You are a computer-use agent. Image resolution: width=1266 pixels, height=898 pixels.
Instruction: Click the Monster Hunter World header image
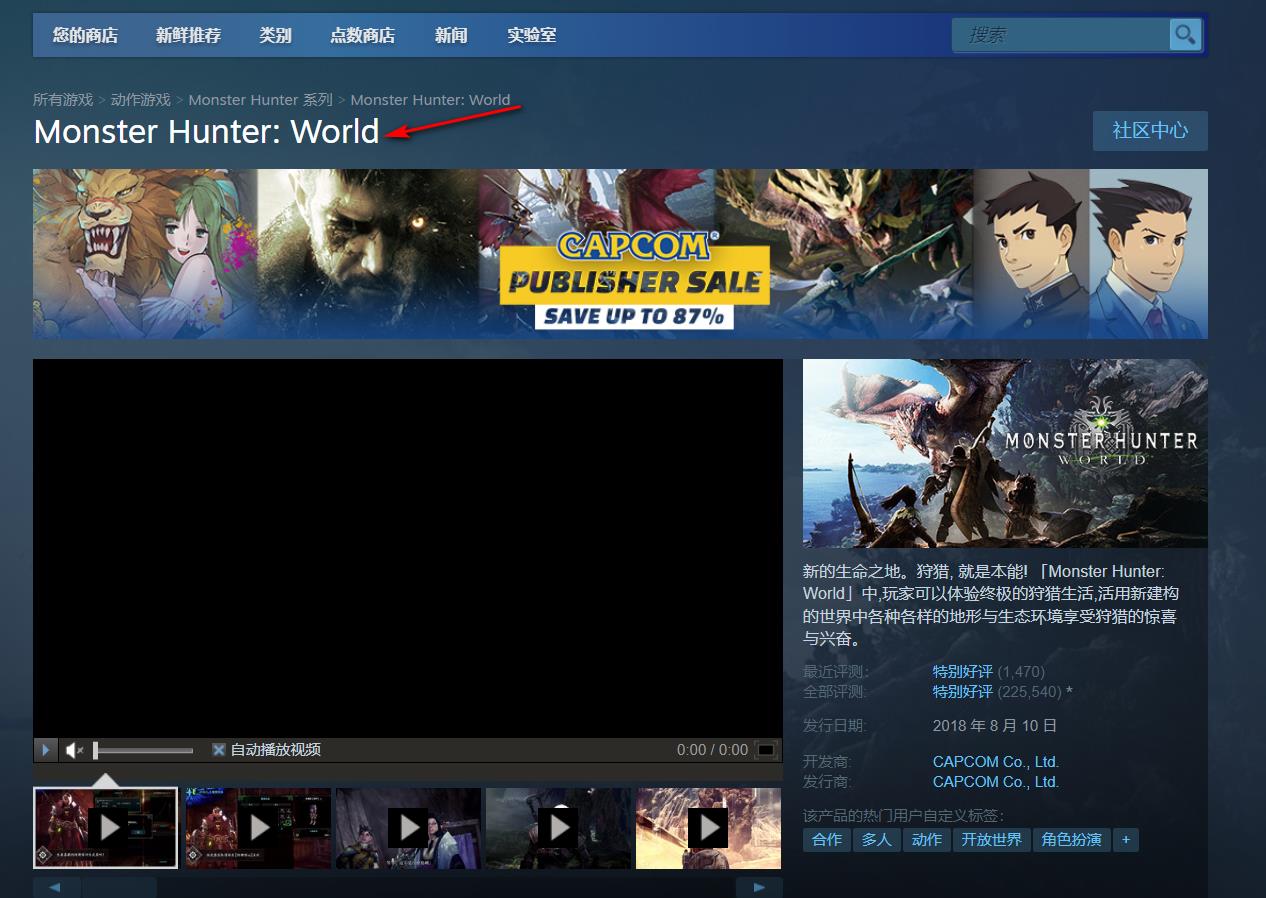[x=1005, y=453]
